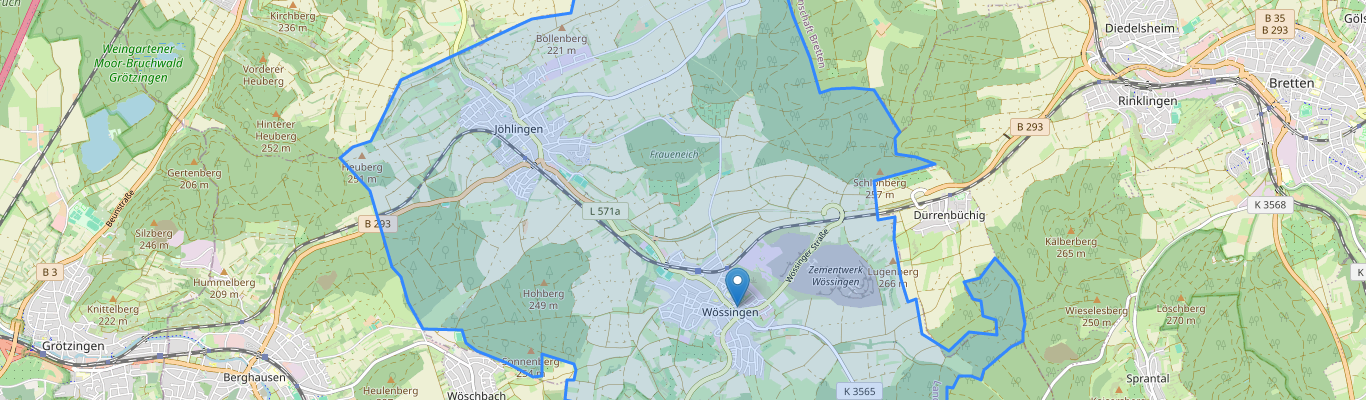
Task: Click the Schlohberg peak triangle marker
Action: pyautogui.click(x=879, y=172)
